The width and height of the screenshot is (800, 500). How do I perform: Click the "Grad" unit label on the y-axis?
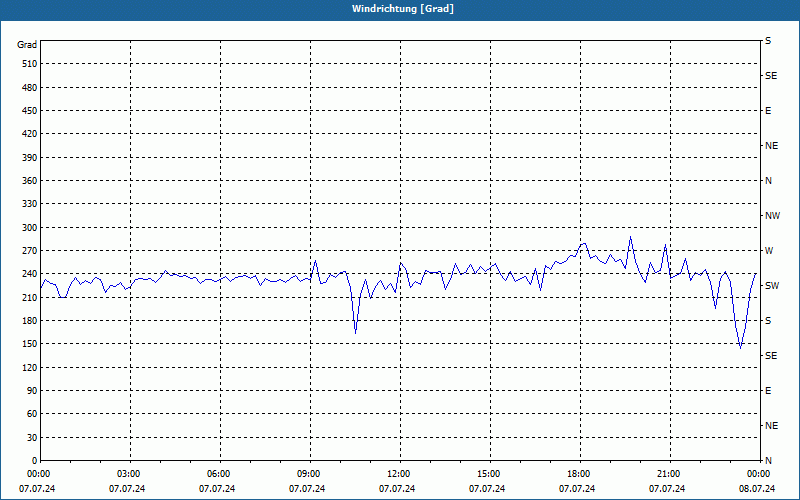point(27,45)
